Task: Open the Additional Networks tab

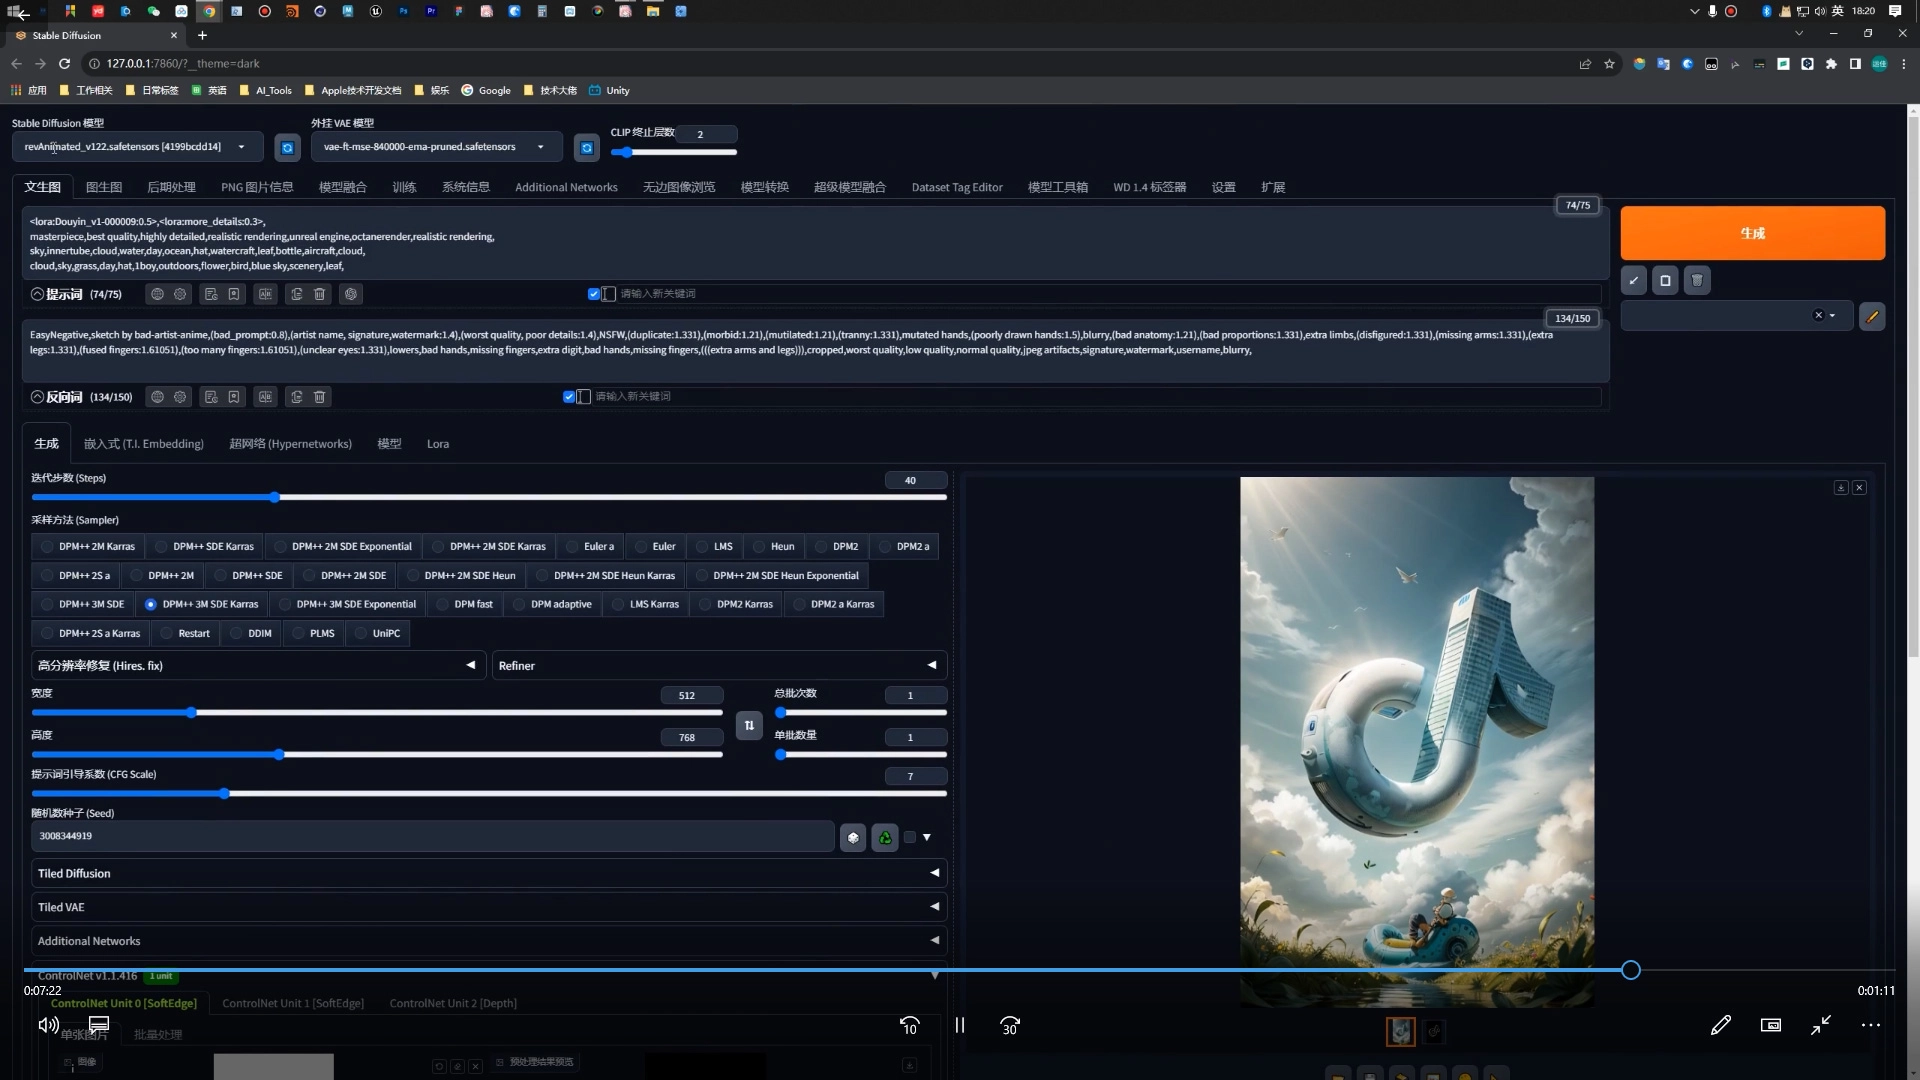Action: pyautogui.click(x=566, y=188)
